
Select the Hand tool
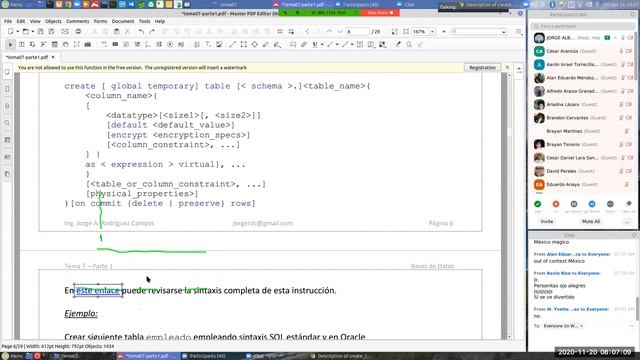point(66,44)
